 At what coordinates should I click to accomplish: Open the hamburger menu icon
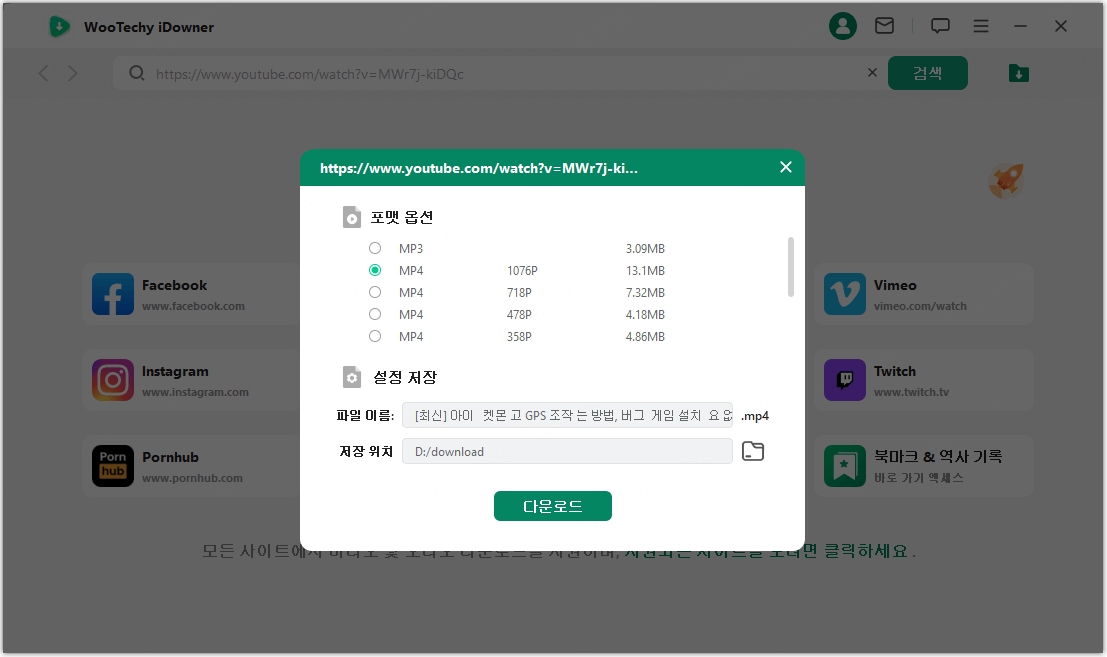(981, 27)
